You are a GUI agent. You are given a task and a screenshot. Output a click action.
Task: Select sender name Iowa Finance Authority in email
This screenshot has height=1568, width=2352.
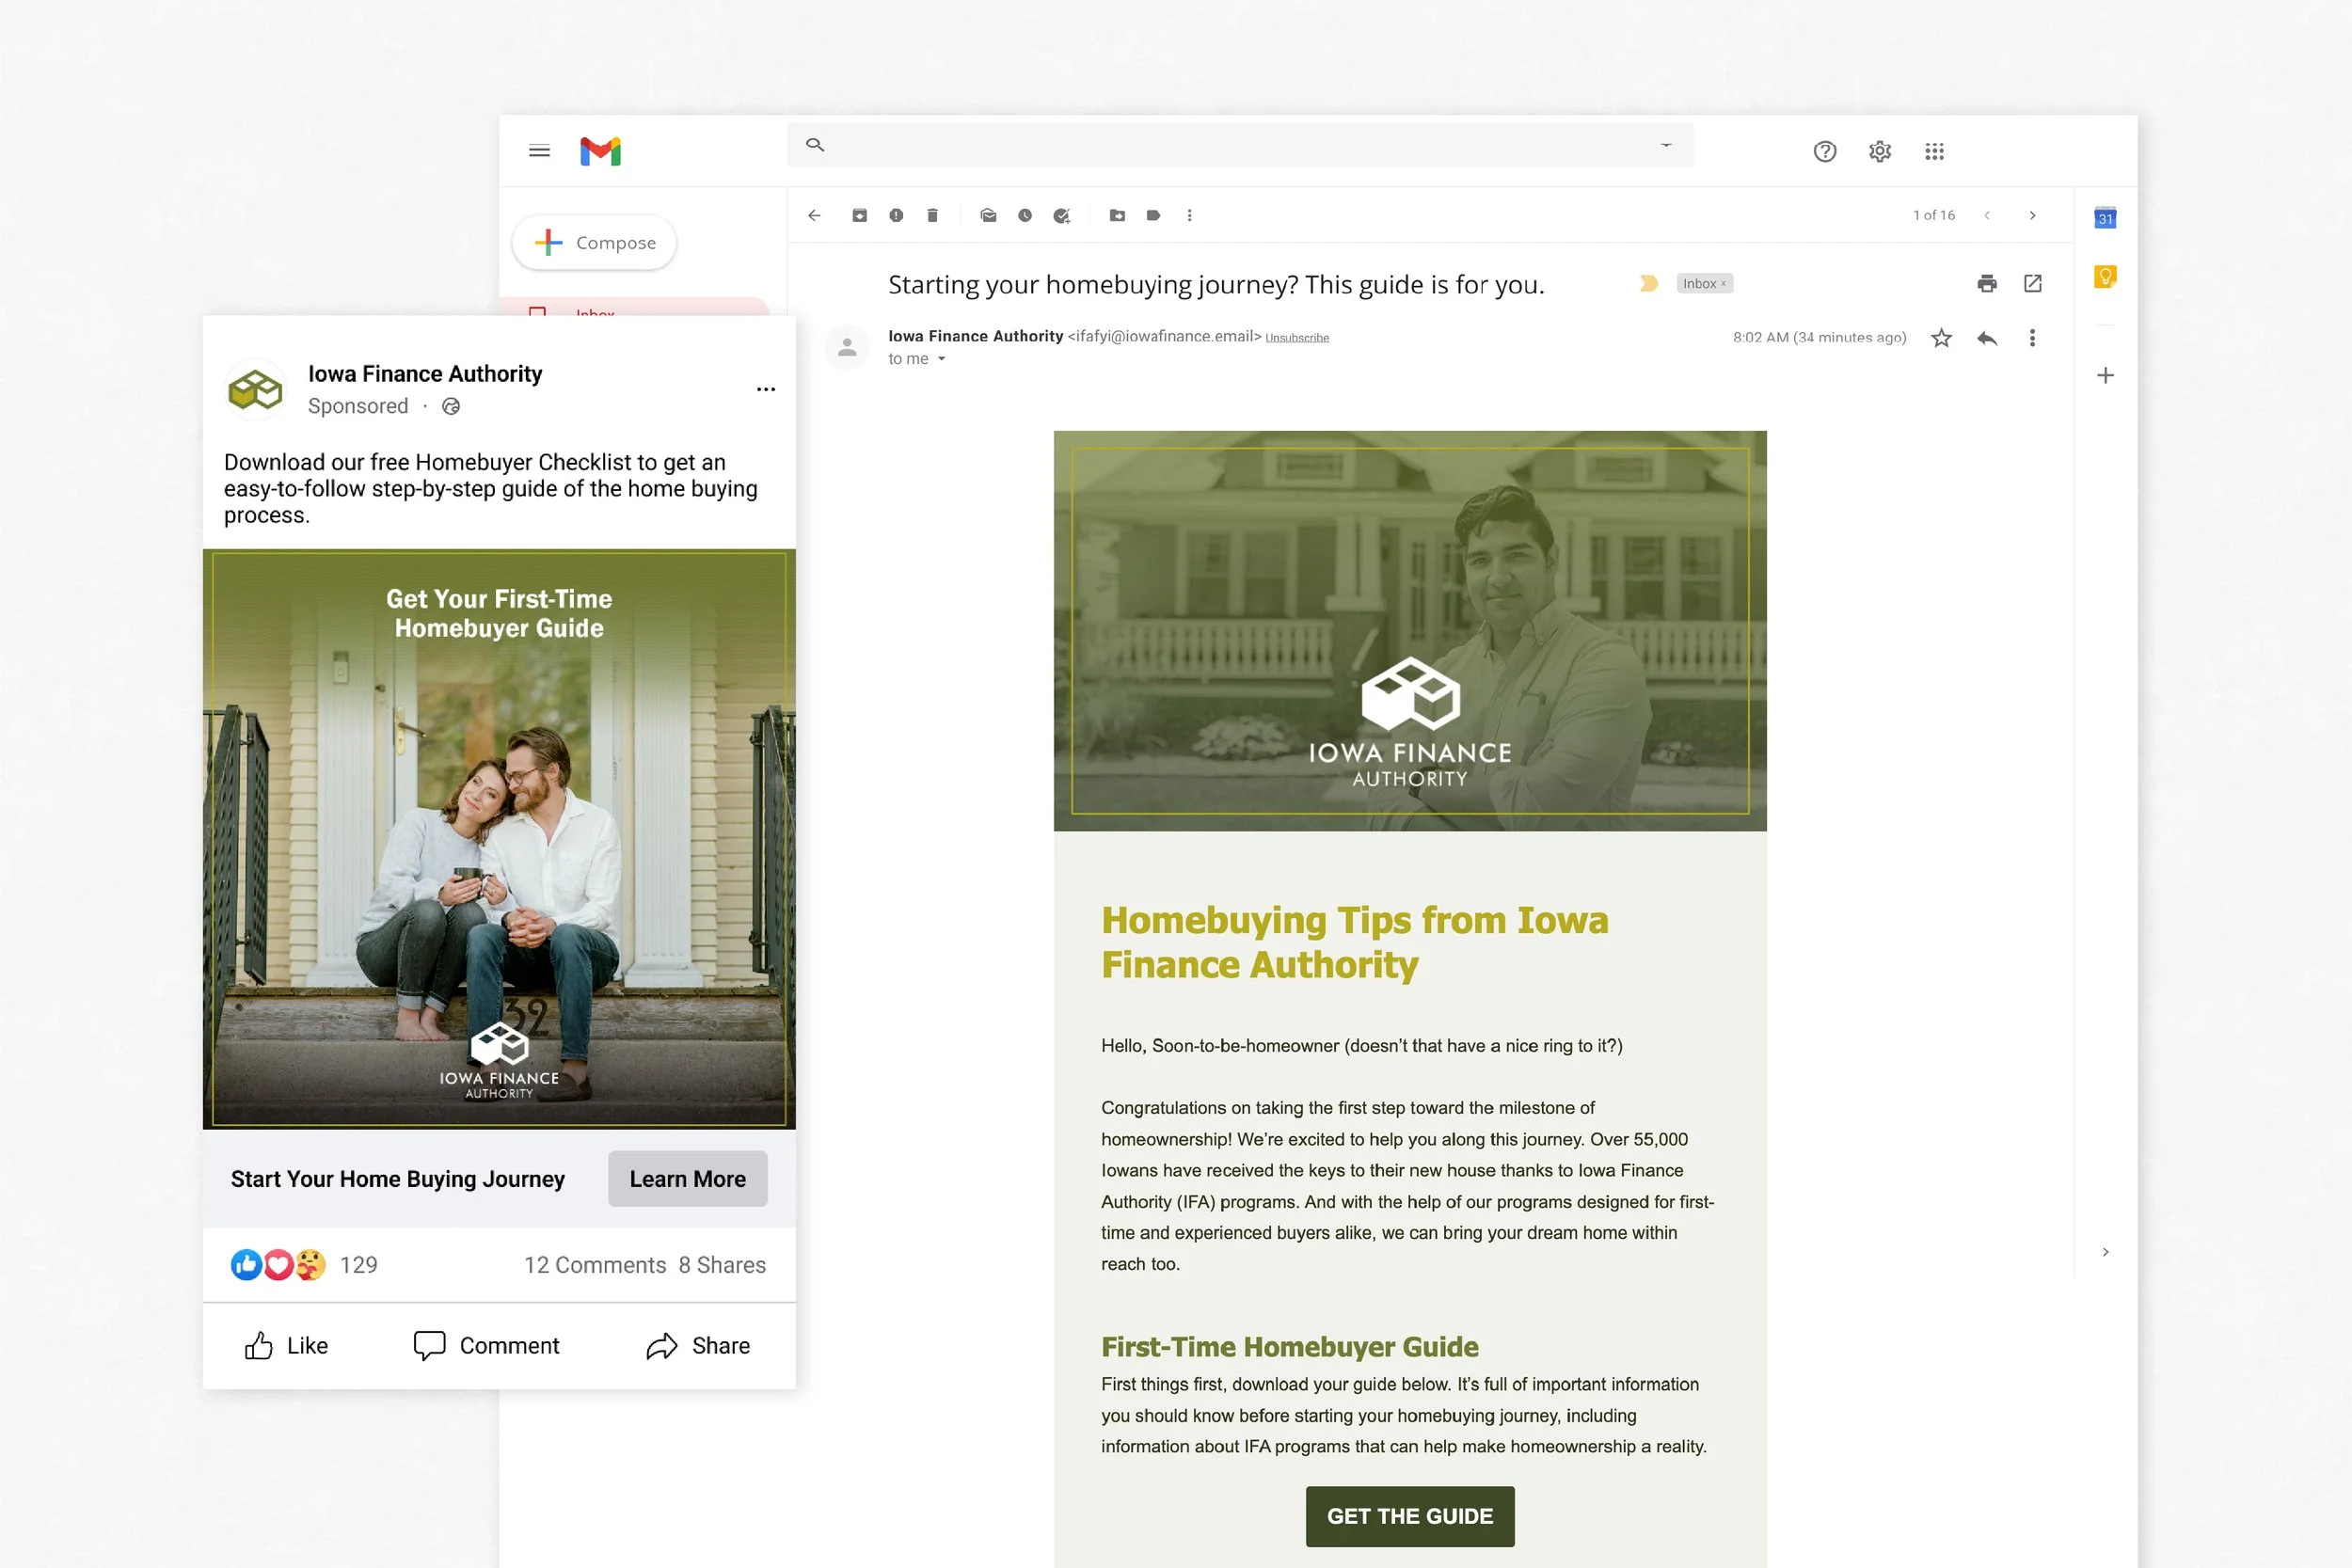[x=975, y=336]
